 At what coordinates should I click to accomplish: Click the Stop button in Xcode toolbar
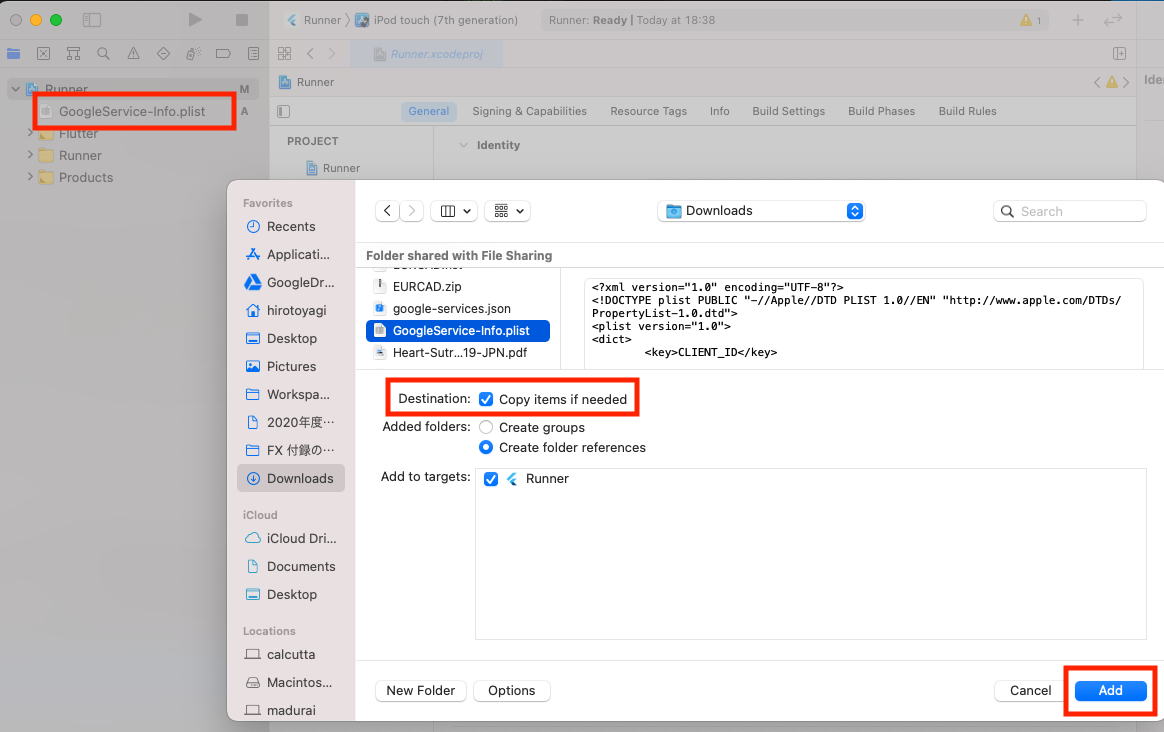[x=242, y=20]
